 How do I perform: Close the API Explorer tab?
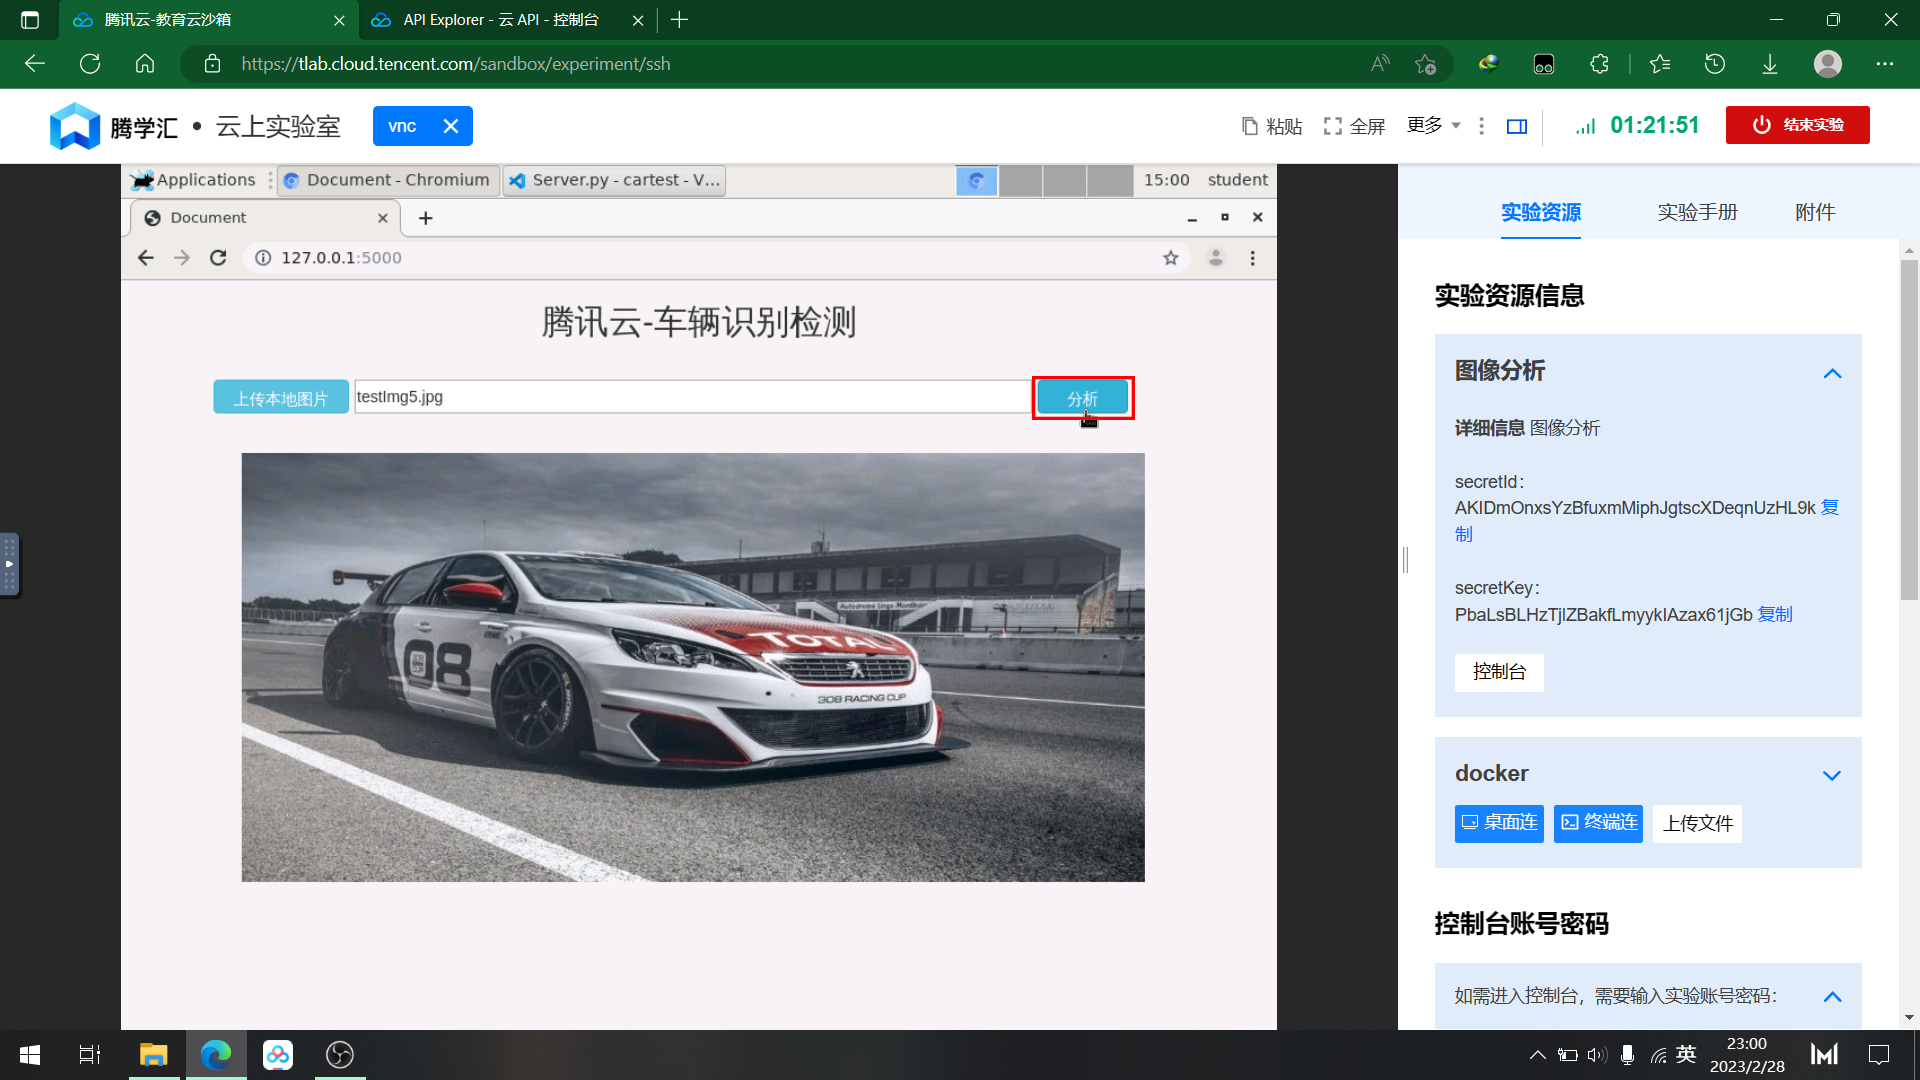[638, 20]
